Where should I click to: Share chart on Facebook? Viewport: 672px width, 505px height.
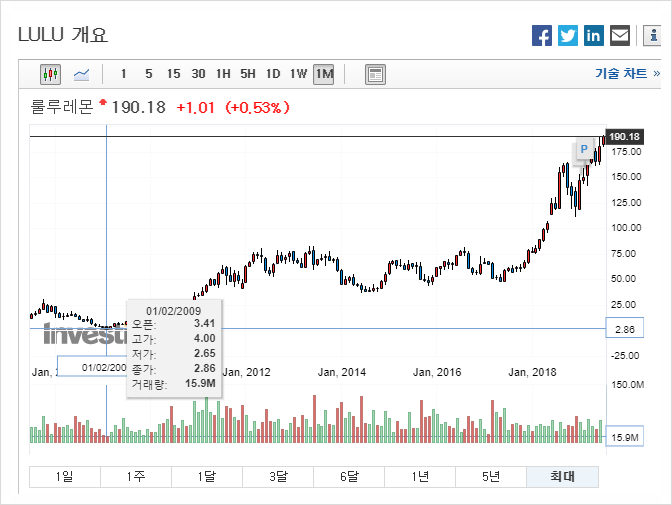coord(542,35)
